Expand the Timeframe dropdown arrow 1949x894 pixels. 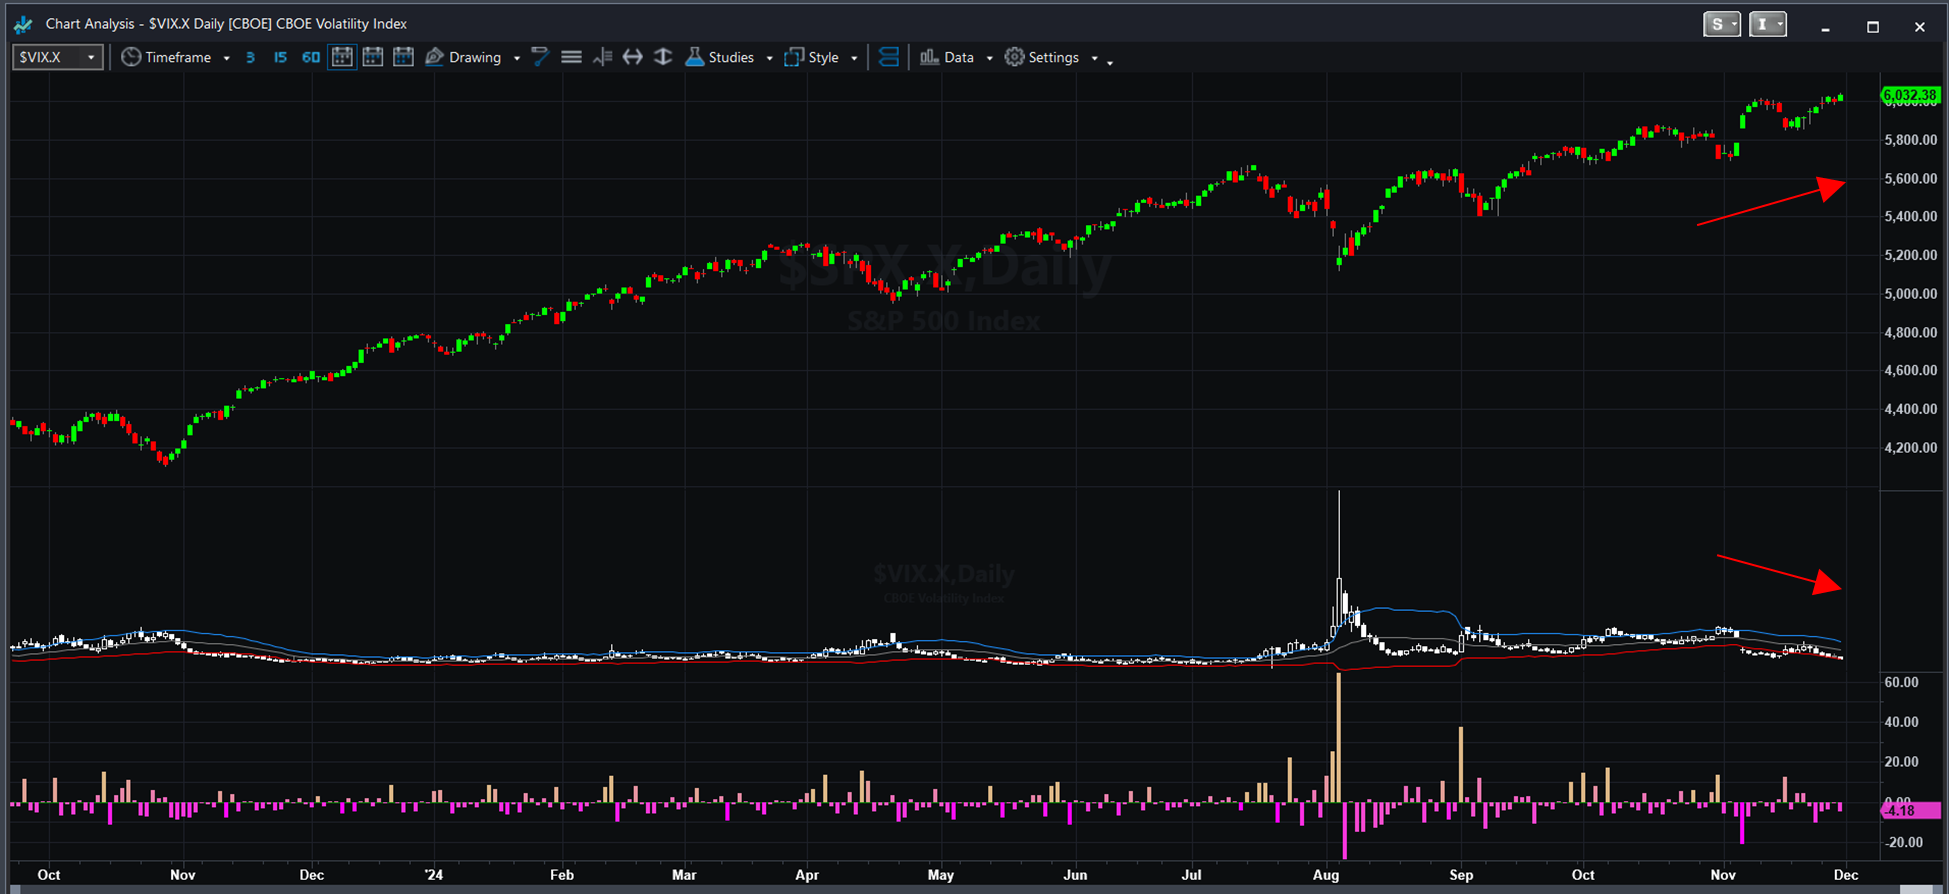(x=227, y=58)
